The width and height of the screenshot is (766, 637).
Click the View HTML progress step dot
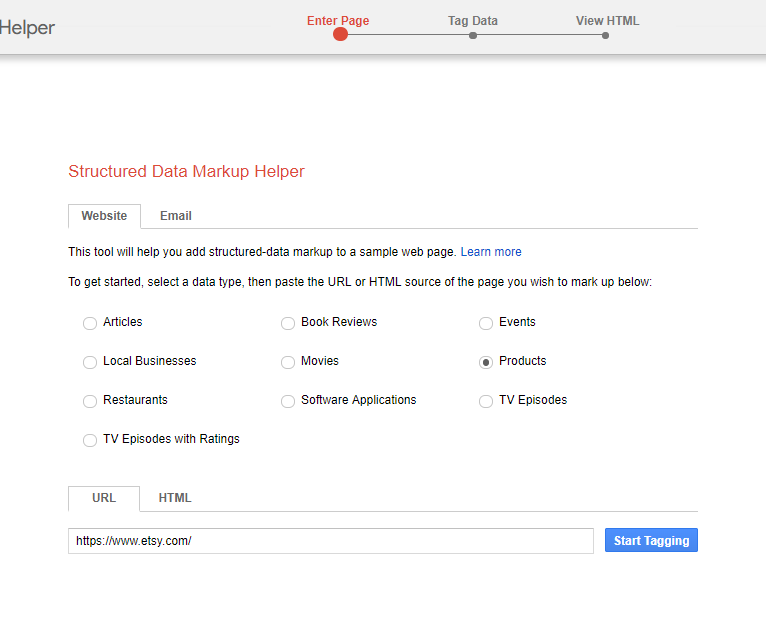[x=605, y=35]
